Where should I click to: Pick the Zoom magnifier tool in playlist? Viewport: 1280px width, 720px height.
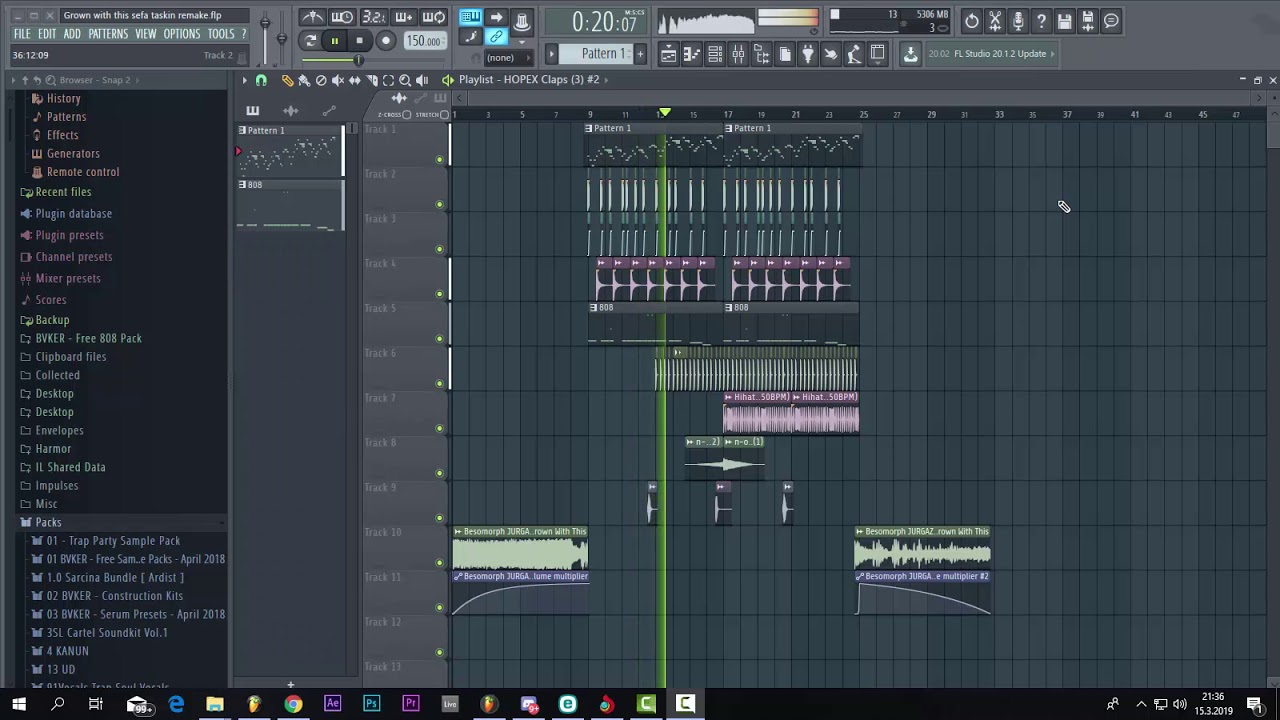(405, 80)
